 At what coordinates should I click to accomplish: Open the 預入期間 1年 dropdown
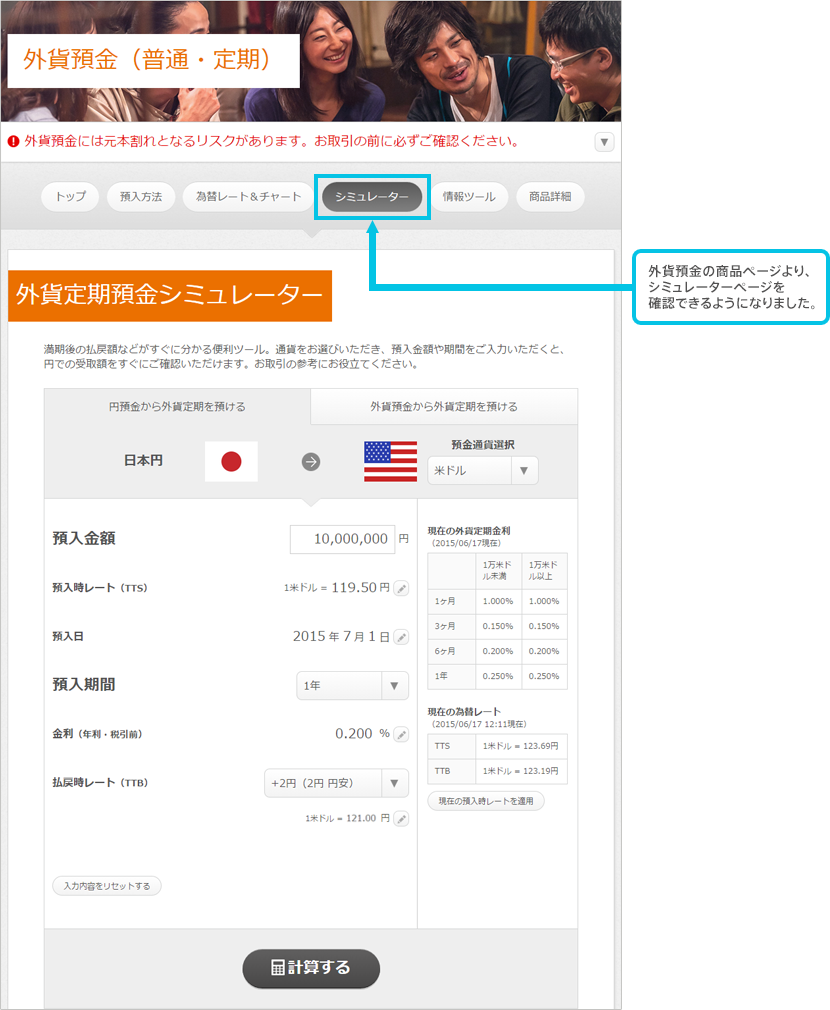click(x=352, y=686)
